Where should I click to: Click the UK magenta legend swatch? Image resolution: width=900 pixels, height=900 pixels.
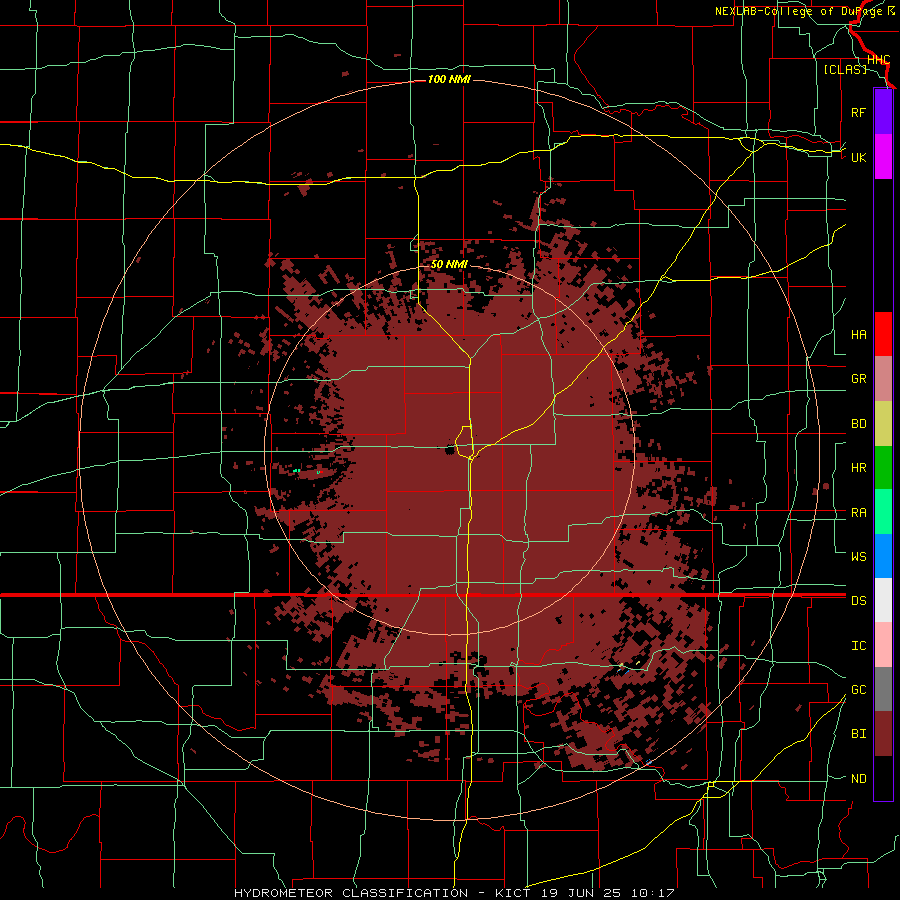[883, 157]
